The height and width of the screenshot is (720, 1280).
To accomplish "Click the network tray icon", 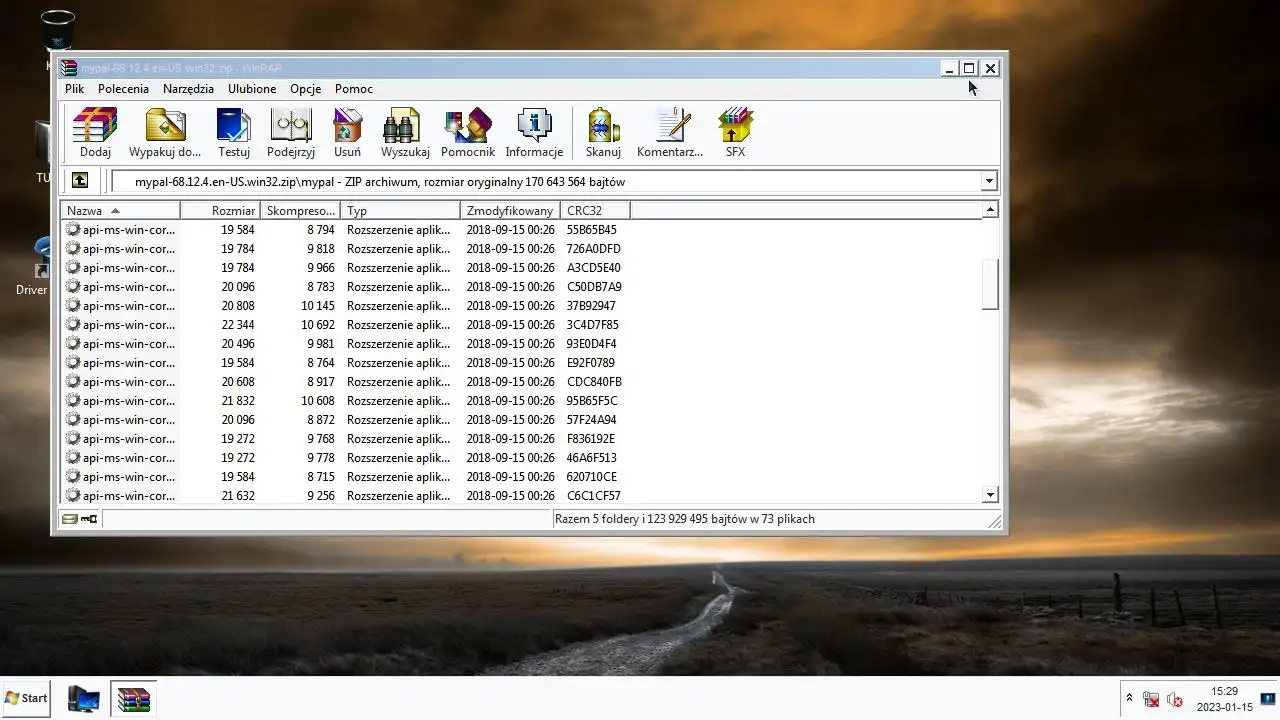I will pos(1151,699).
